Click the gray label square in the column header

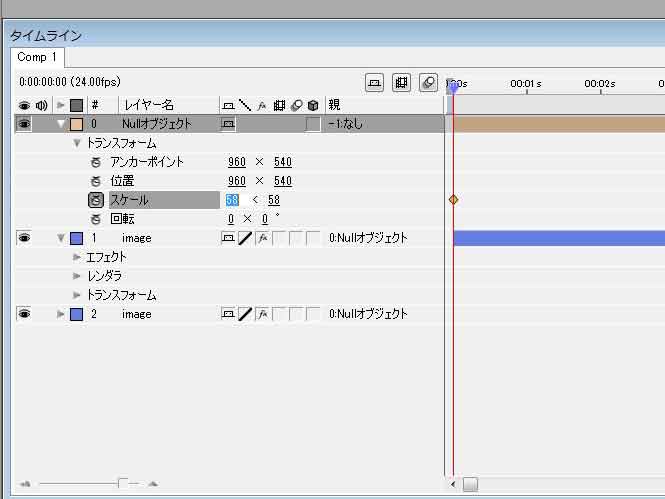[x=76, y=105]
